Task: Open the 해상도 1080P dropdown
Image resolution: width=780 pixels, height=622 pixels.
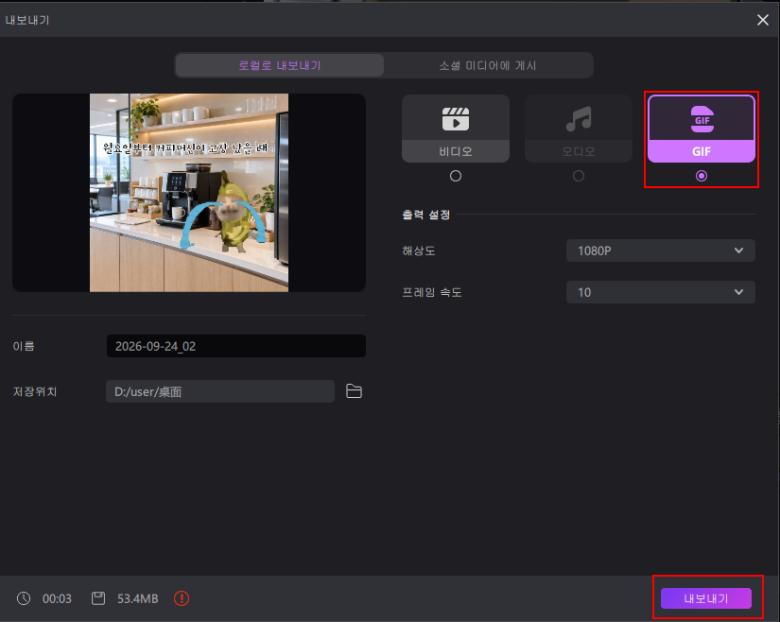Action: (x=661, y=250)
